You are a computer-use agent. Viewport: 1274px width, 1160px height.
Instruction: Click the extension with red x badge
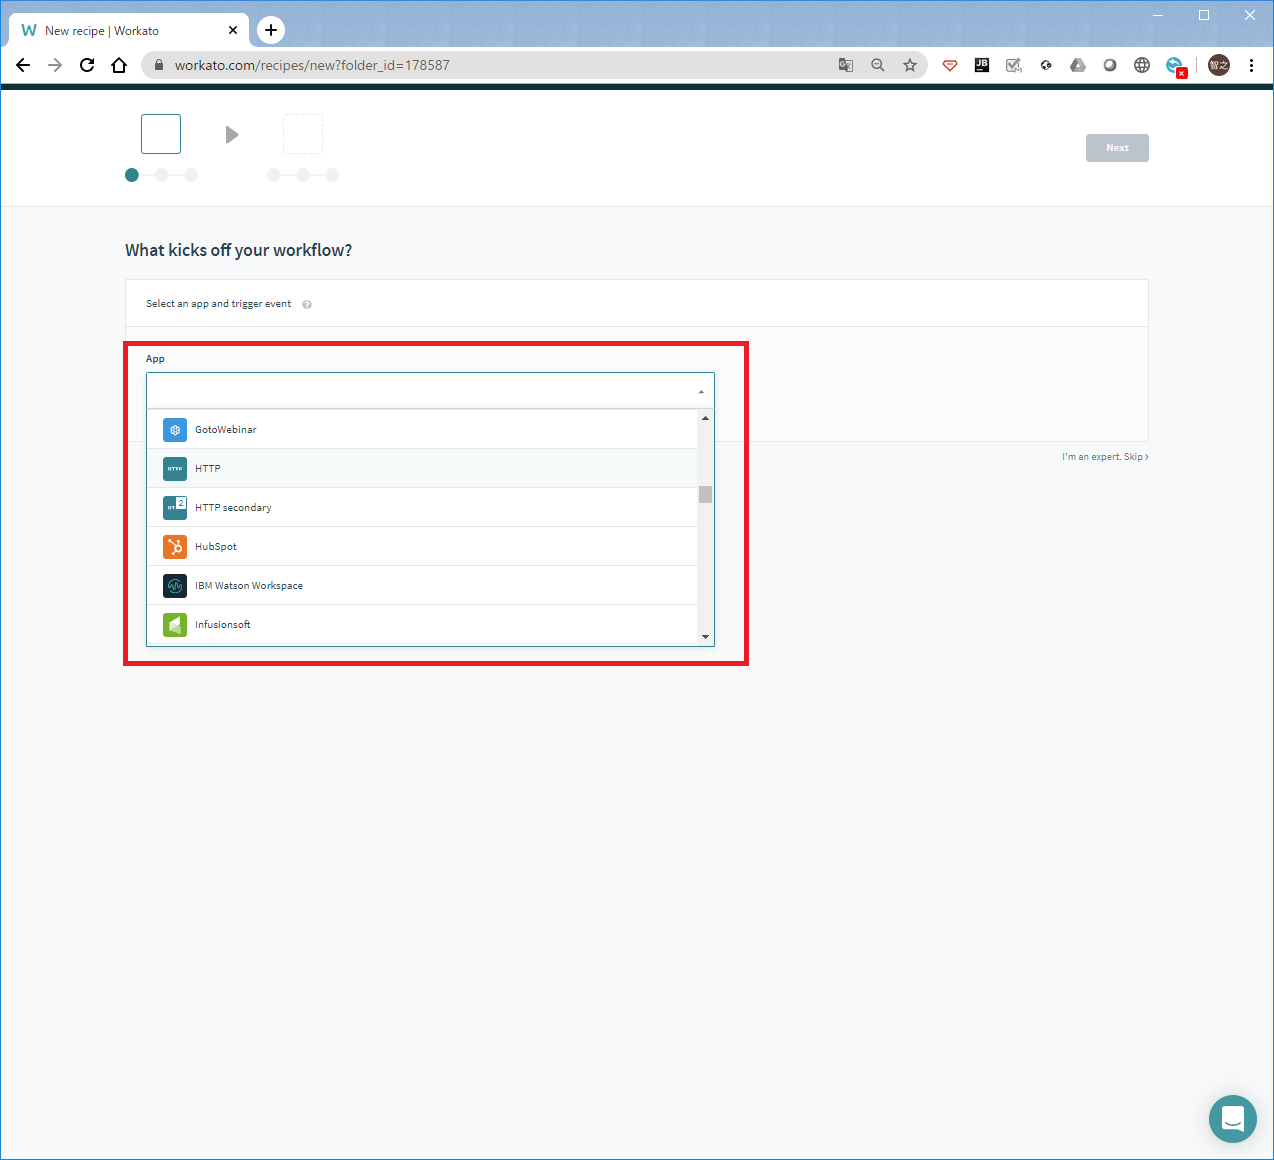click(x=1176, y=67)
